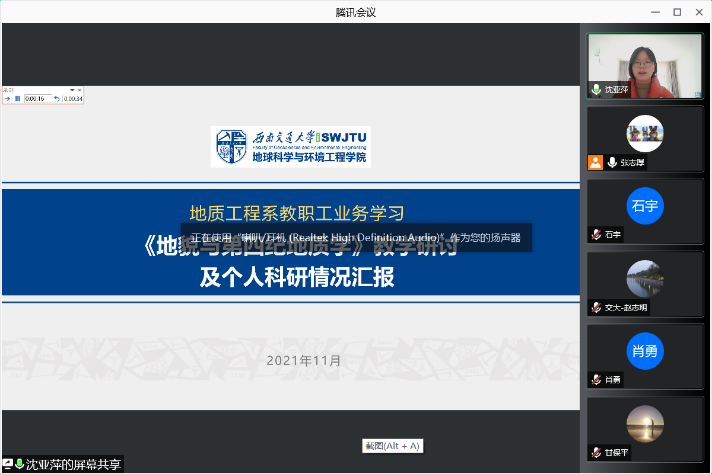Click the speaker device notification banner
The width and height of the screenshot is (712, 474).
click(356, 238)
